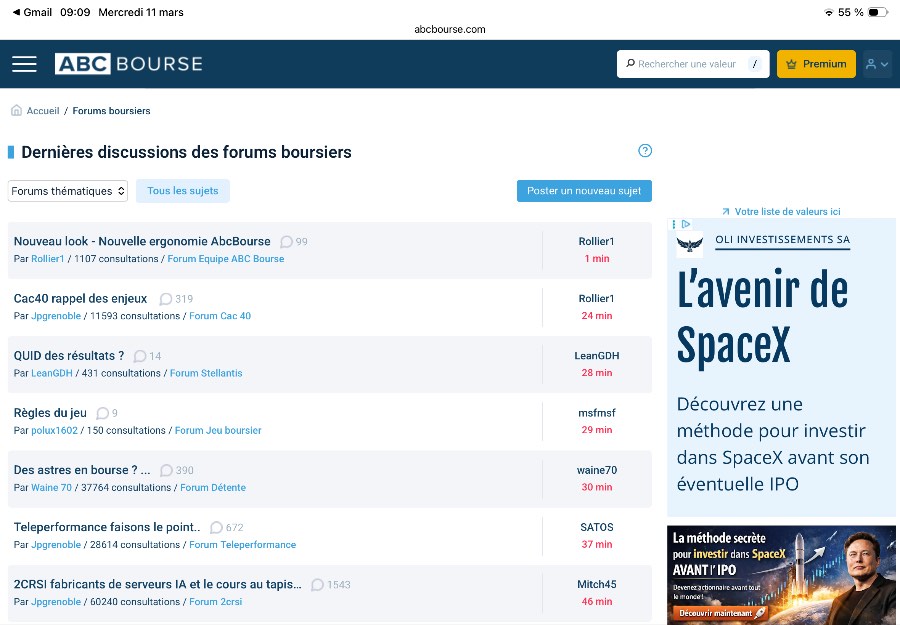Click the ABC Bourse logo
Viewport: 900px width, 625px height.
[128, 64]
